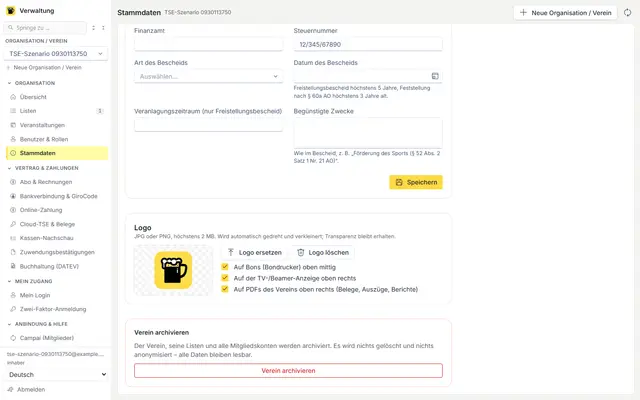Open Listen in sidebar menu
Viewport: 640px width, 400px height.
point(57,111)
